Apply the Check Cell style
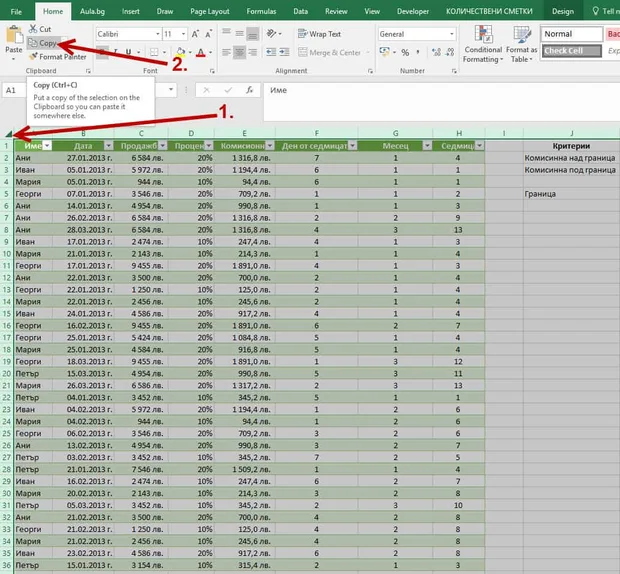The height and width of the screenshot is (574, 620). click(x=572, y=51)
